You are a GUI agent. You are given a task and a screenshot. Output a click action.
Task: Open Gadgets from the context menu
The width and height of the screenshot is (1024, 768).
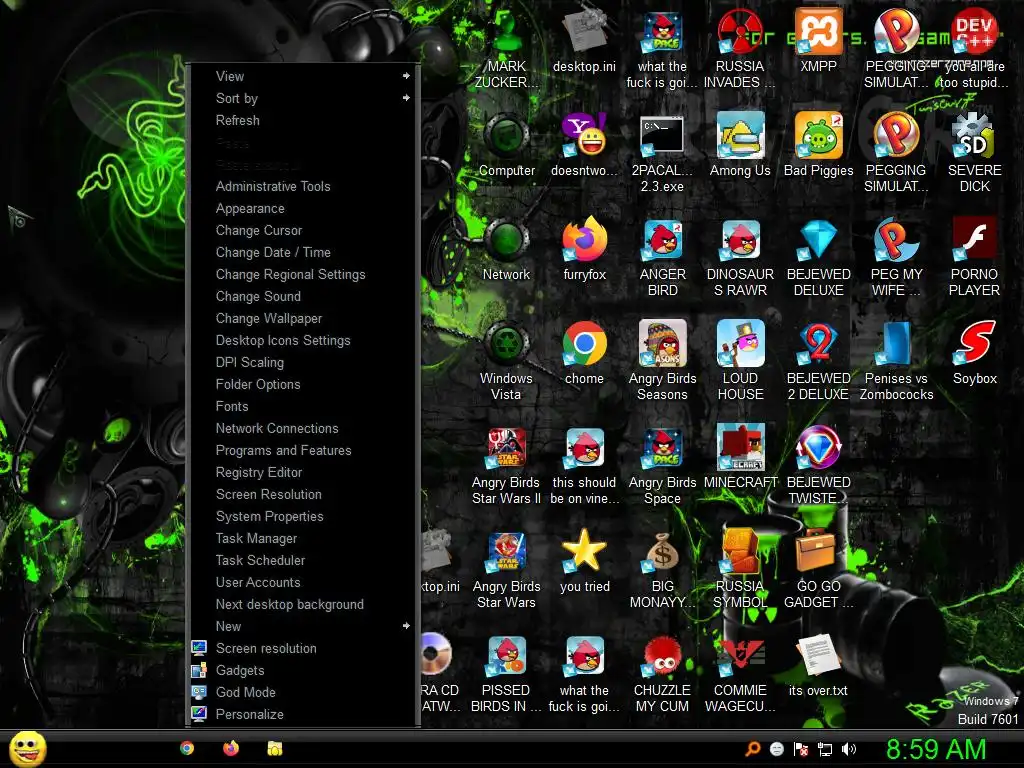pyautogui.click(x=303, y=670)
